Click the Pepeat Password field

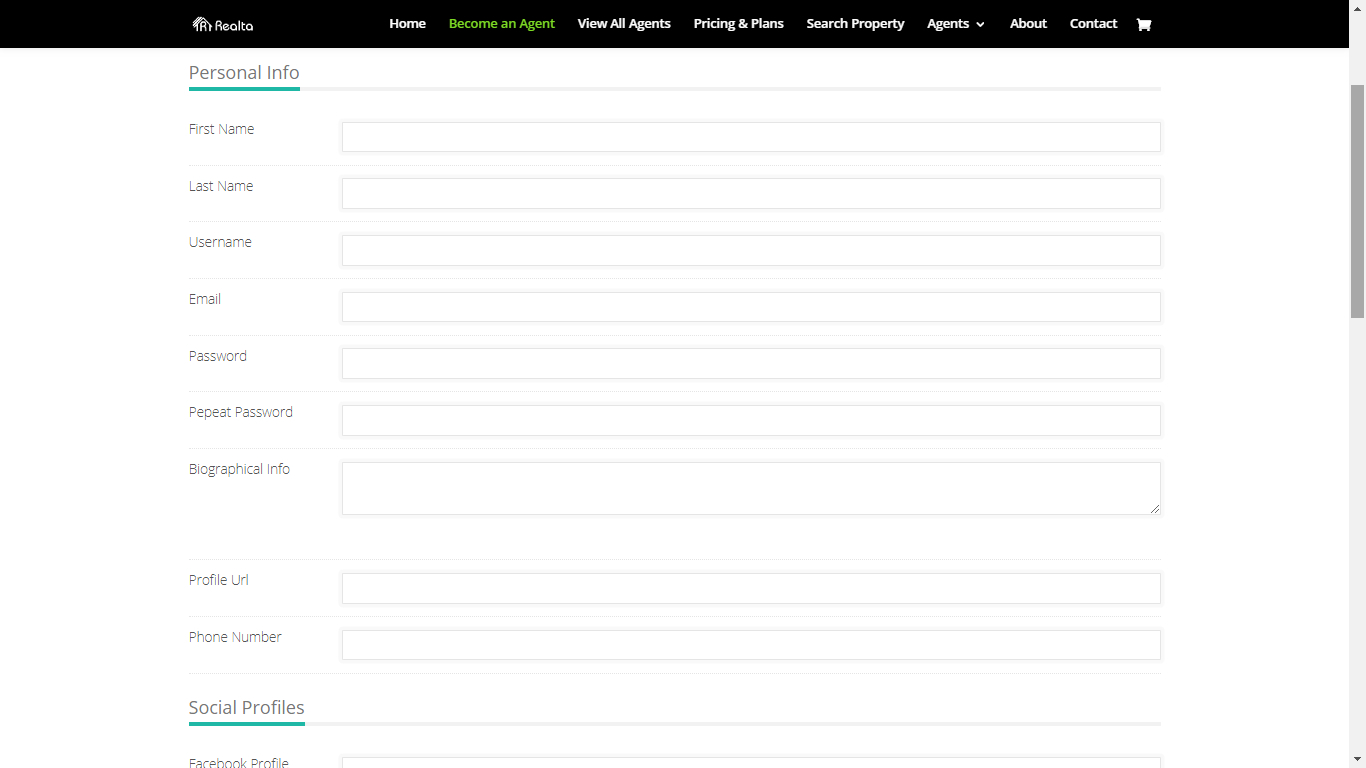pyautogui.click(x=750, y=420)
